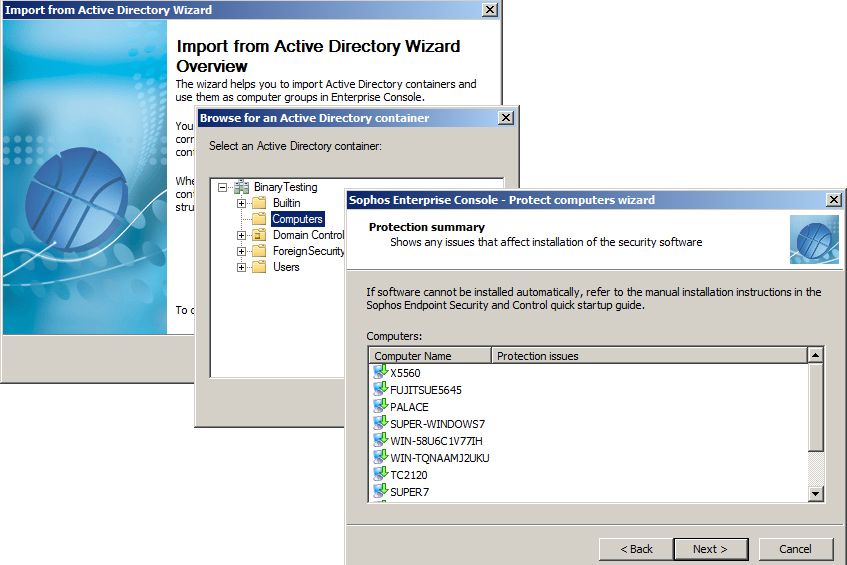Sort by the Protection issues column header
This screenshot has height=565, width=847.
click(649, 355)
